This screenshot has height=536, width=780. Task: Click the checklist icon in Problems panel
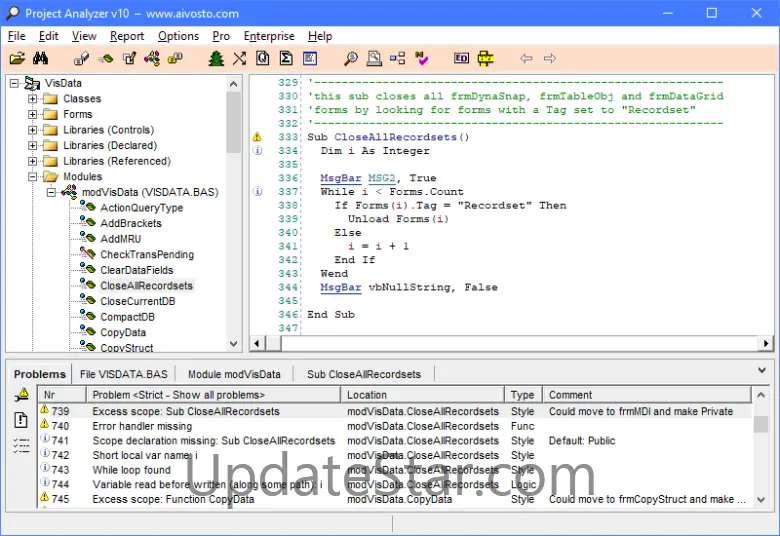21,445
